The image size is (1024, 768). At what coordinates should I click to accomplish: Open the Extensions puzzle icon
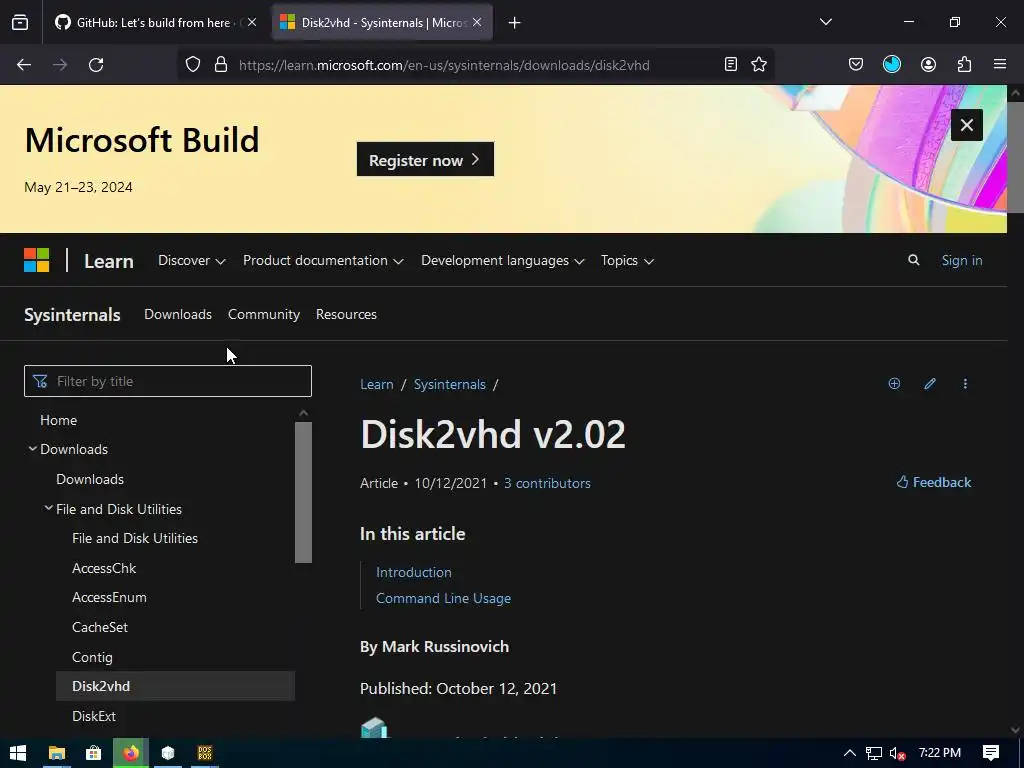(x=964, y=64)
